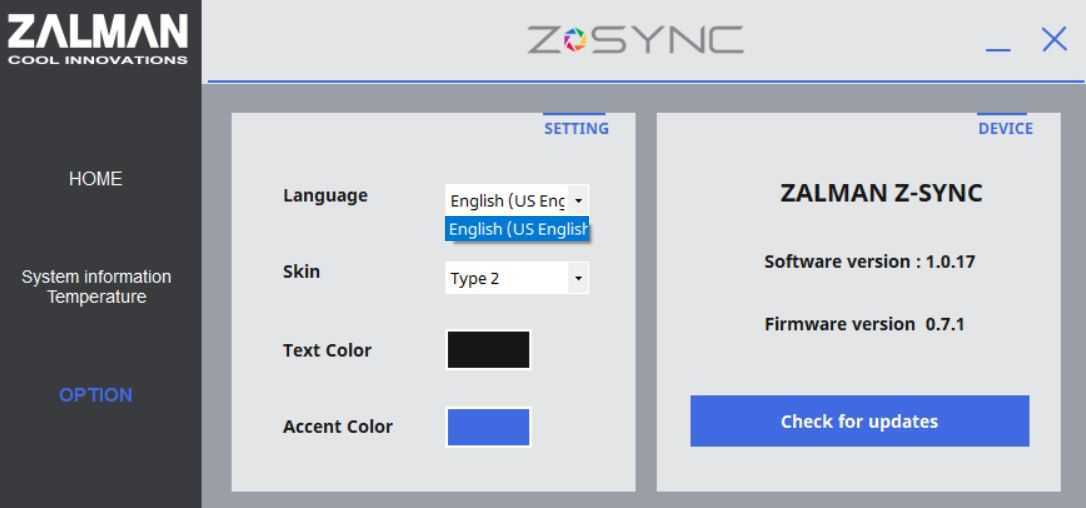Close the Z-SYNC application window
The width and height of the screenshot is (1086, 508).
tap(1054, 40)
